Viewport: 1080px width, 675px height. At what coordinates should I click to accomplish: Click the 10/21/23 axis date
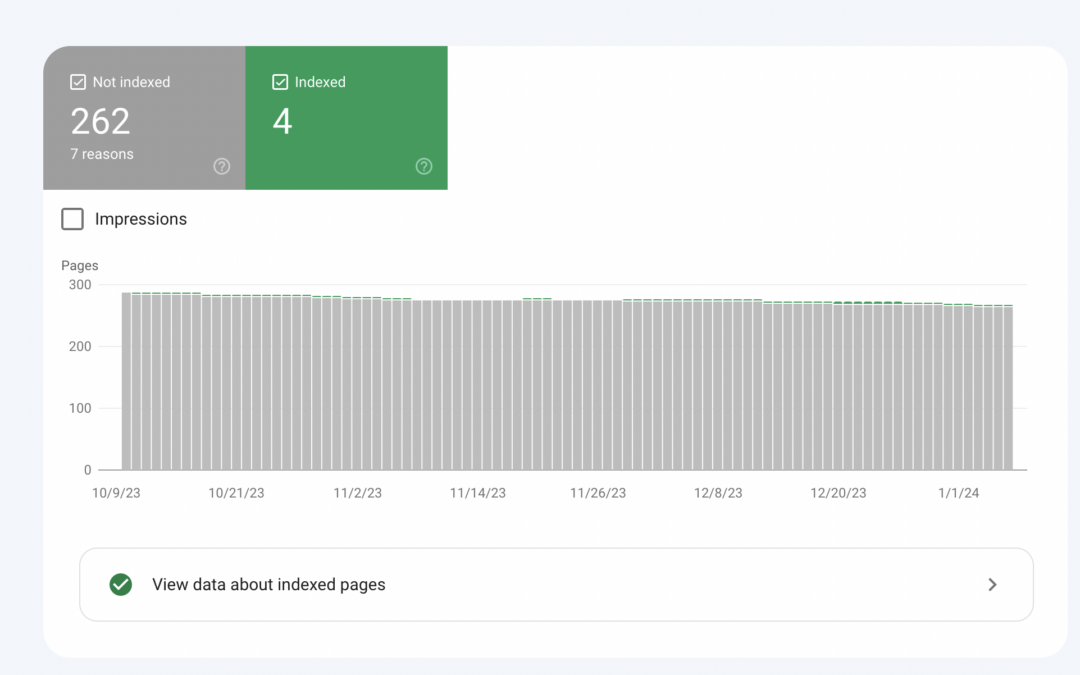pos(236,493)
